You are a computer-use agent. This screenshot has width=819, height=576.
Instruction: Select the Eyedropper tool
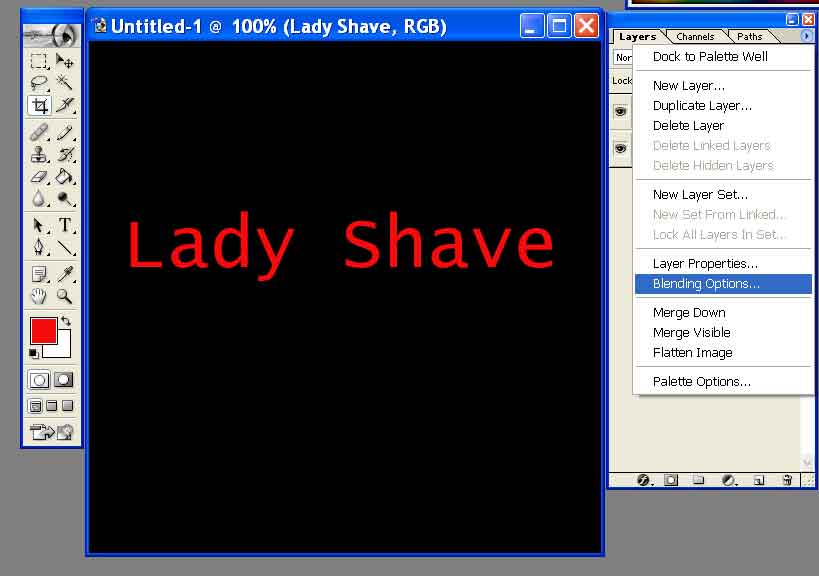click(x=65, y=274)
